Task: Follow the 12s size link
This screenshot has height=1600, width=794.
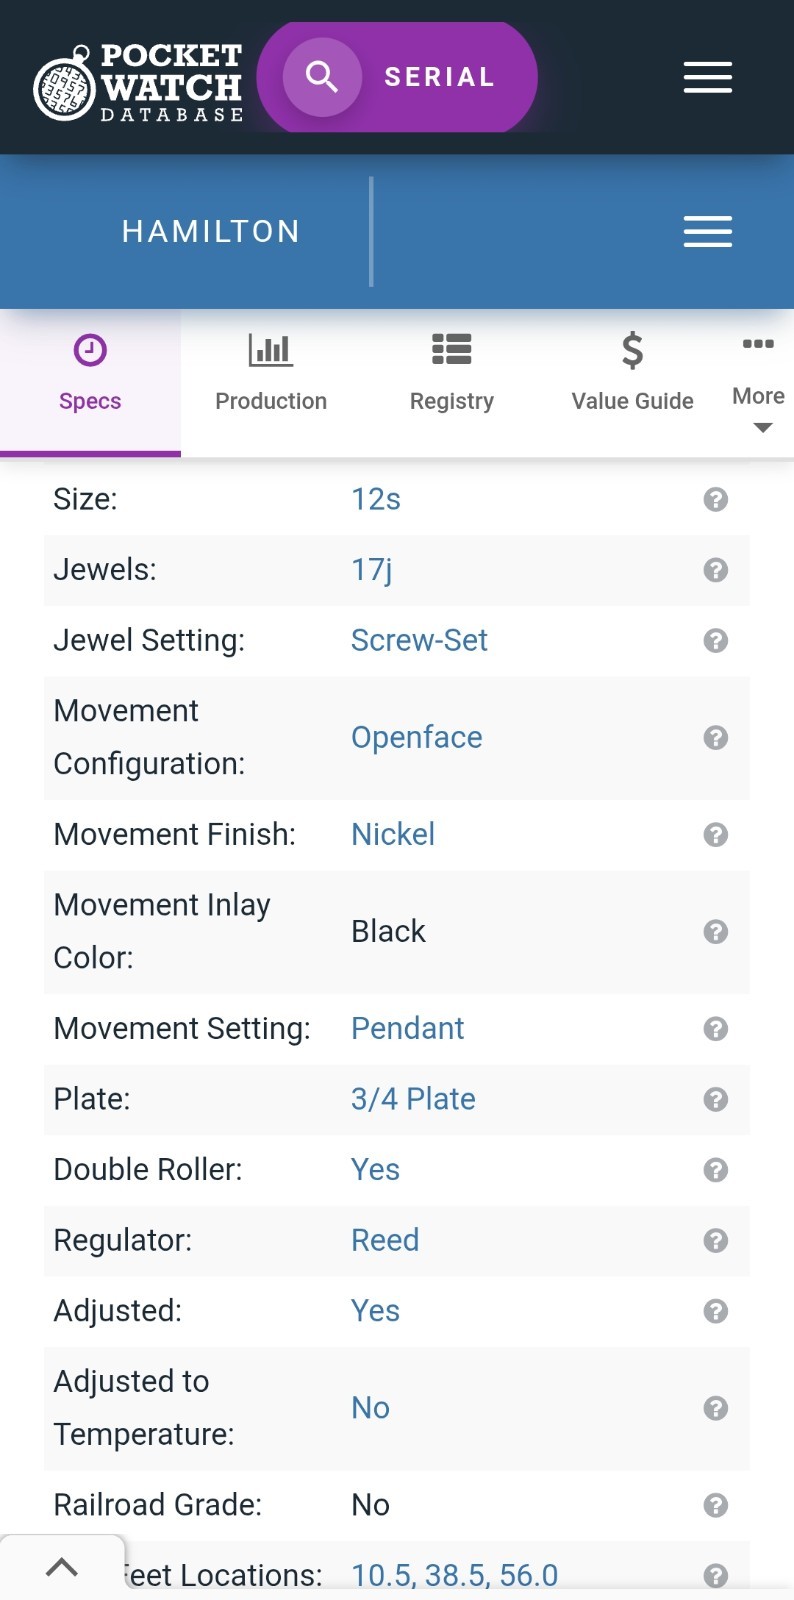Action: [376, 499]
